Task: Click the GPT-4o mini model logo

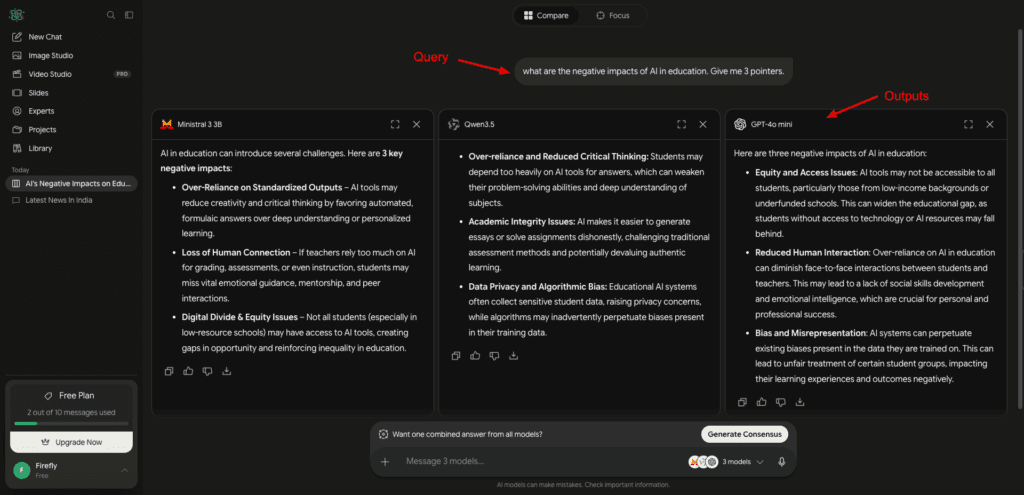Action: click(740, 124)
